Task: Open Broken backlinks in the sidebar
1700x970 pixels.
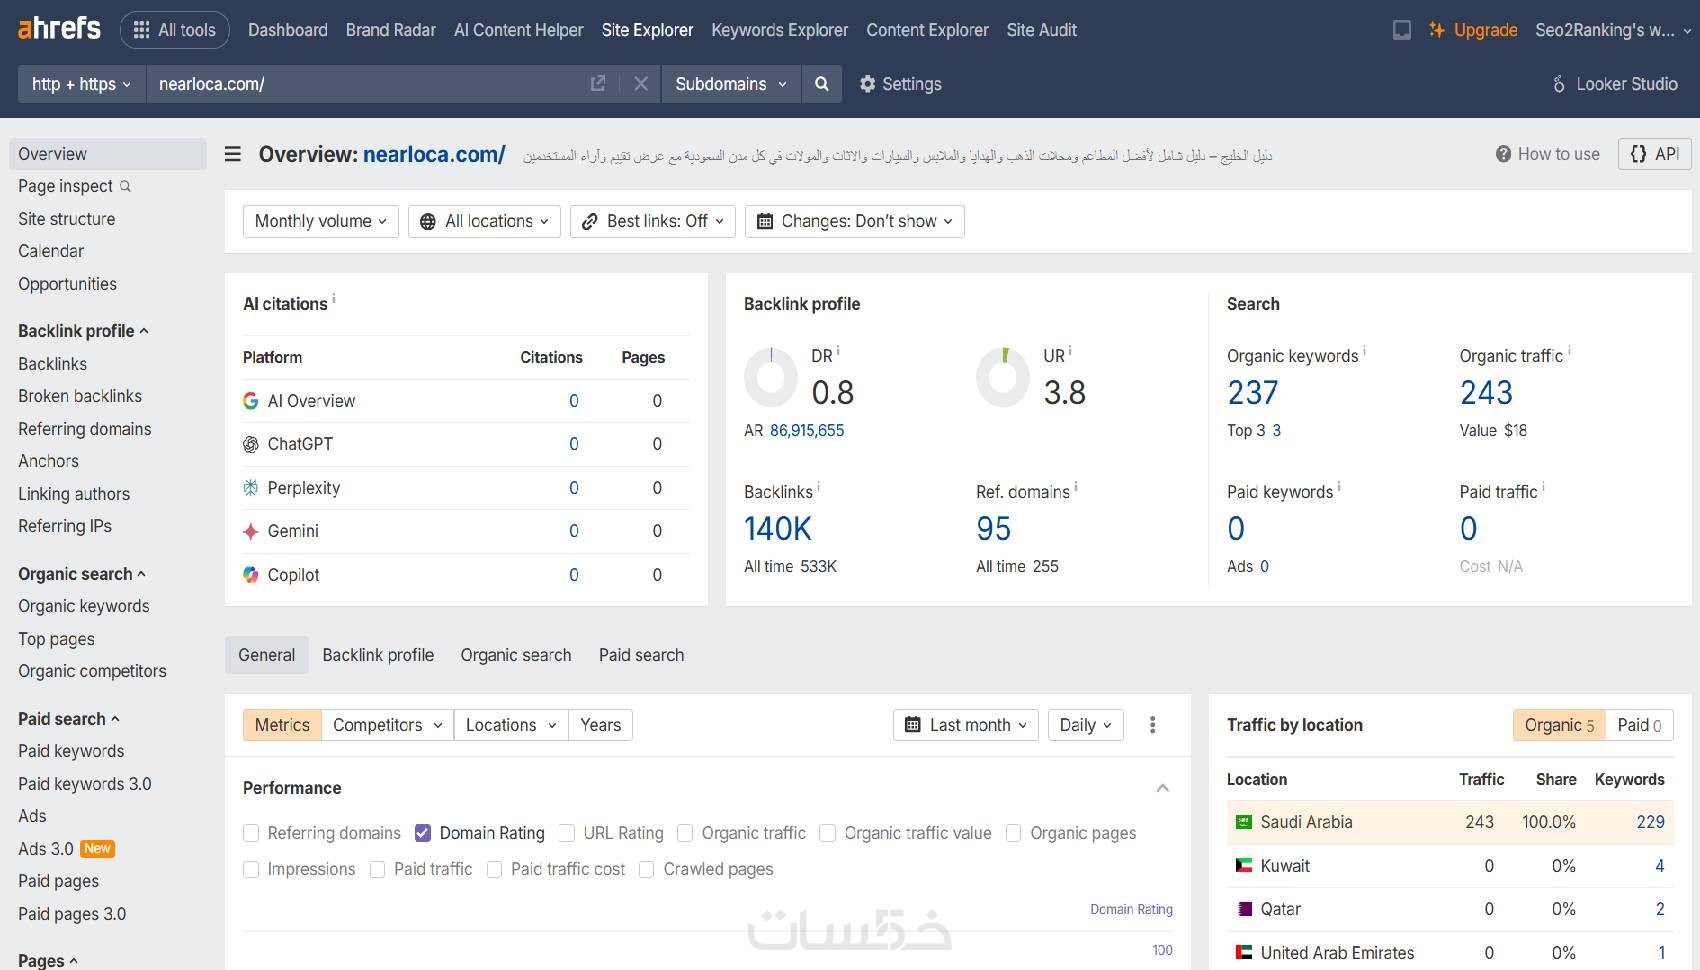Action: click(x=80, y=396)
